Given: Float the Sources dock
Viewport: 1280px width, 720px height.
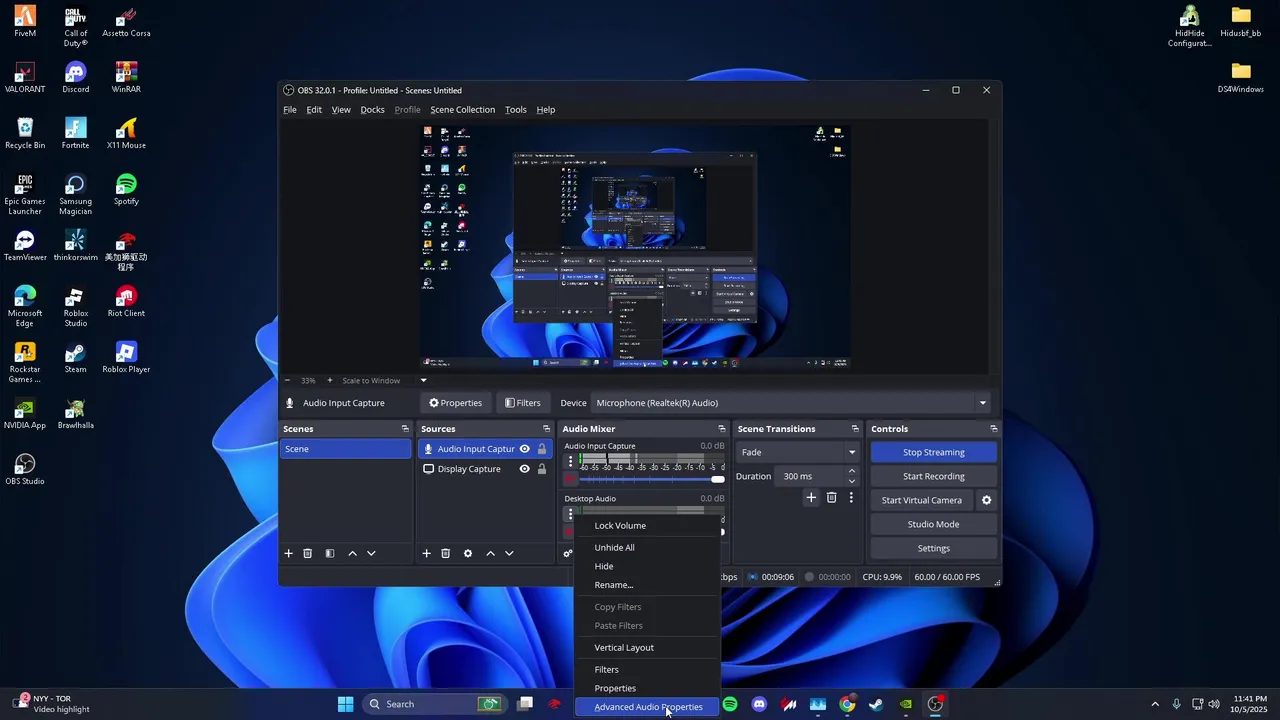Looking at the screenshot, I should coord(546,429).
